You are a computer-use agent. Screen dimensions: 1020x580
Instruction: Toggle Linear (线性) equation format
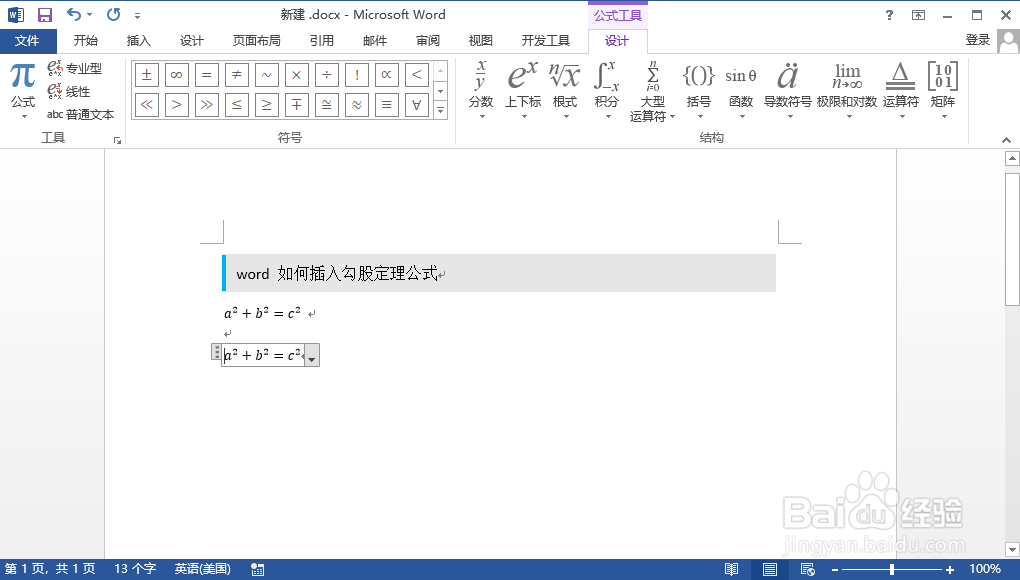point(69,91)
